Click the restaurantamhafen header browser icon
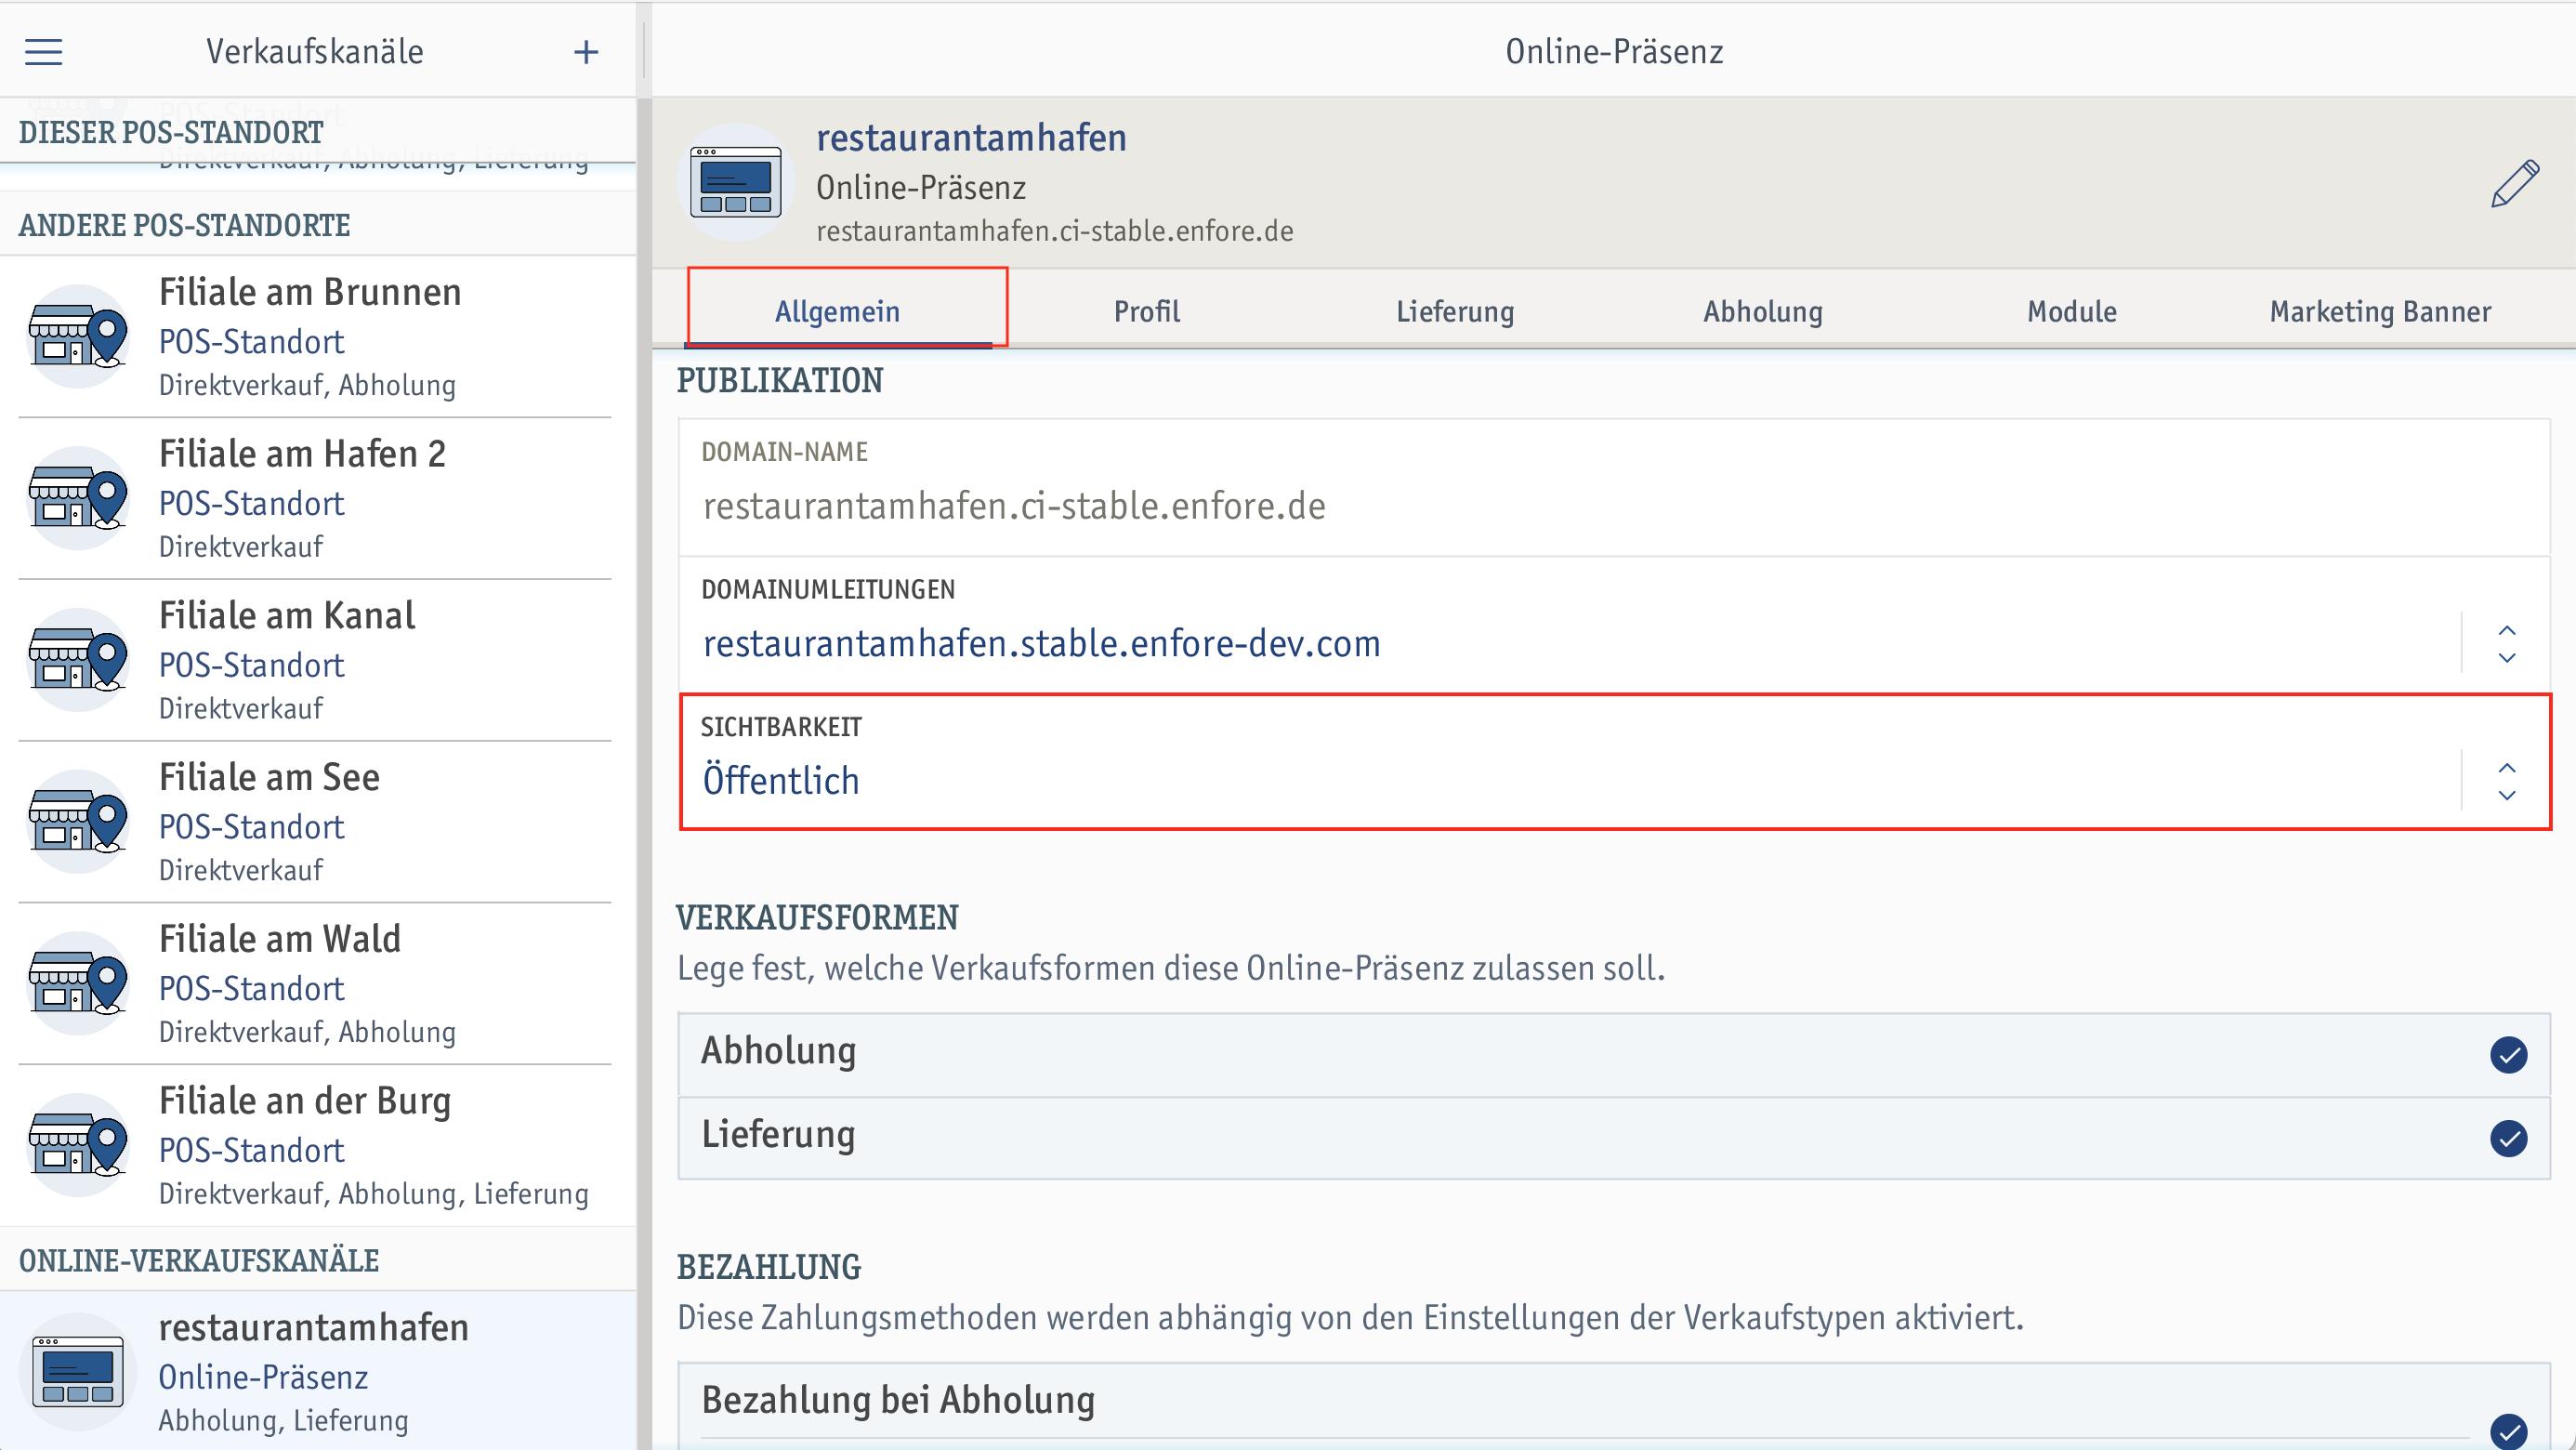2576x1450 pixels. click(x=736, y=182)
